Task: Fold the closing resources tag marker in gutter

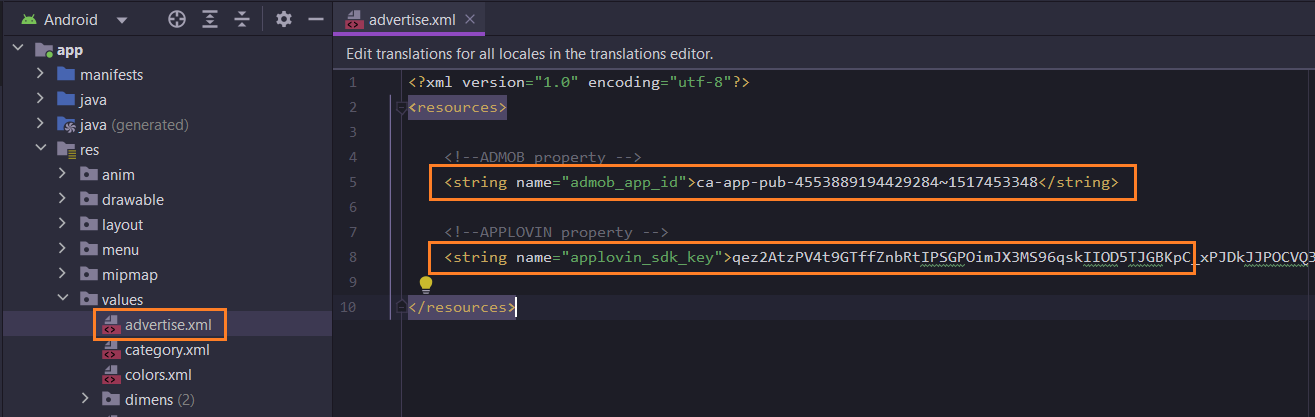Action: click(x=401, y=307)
